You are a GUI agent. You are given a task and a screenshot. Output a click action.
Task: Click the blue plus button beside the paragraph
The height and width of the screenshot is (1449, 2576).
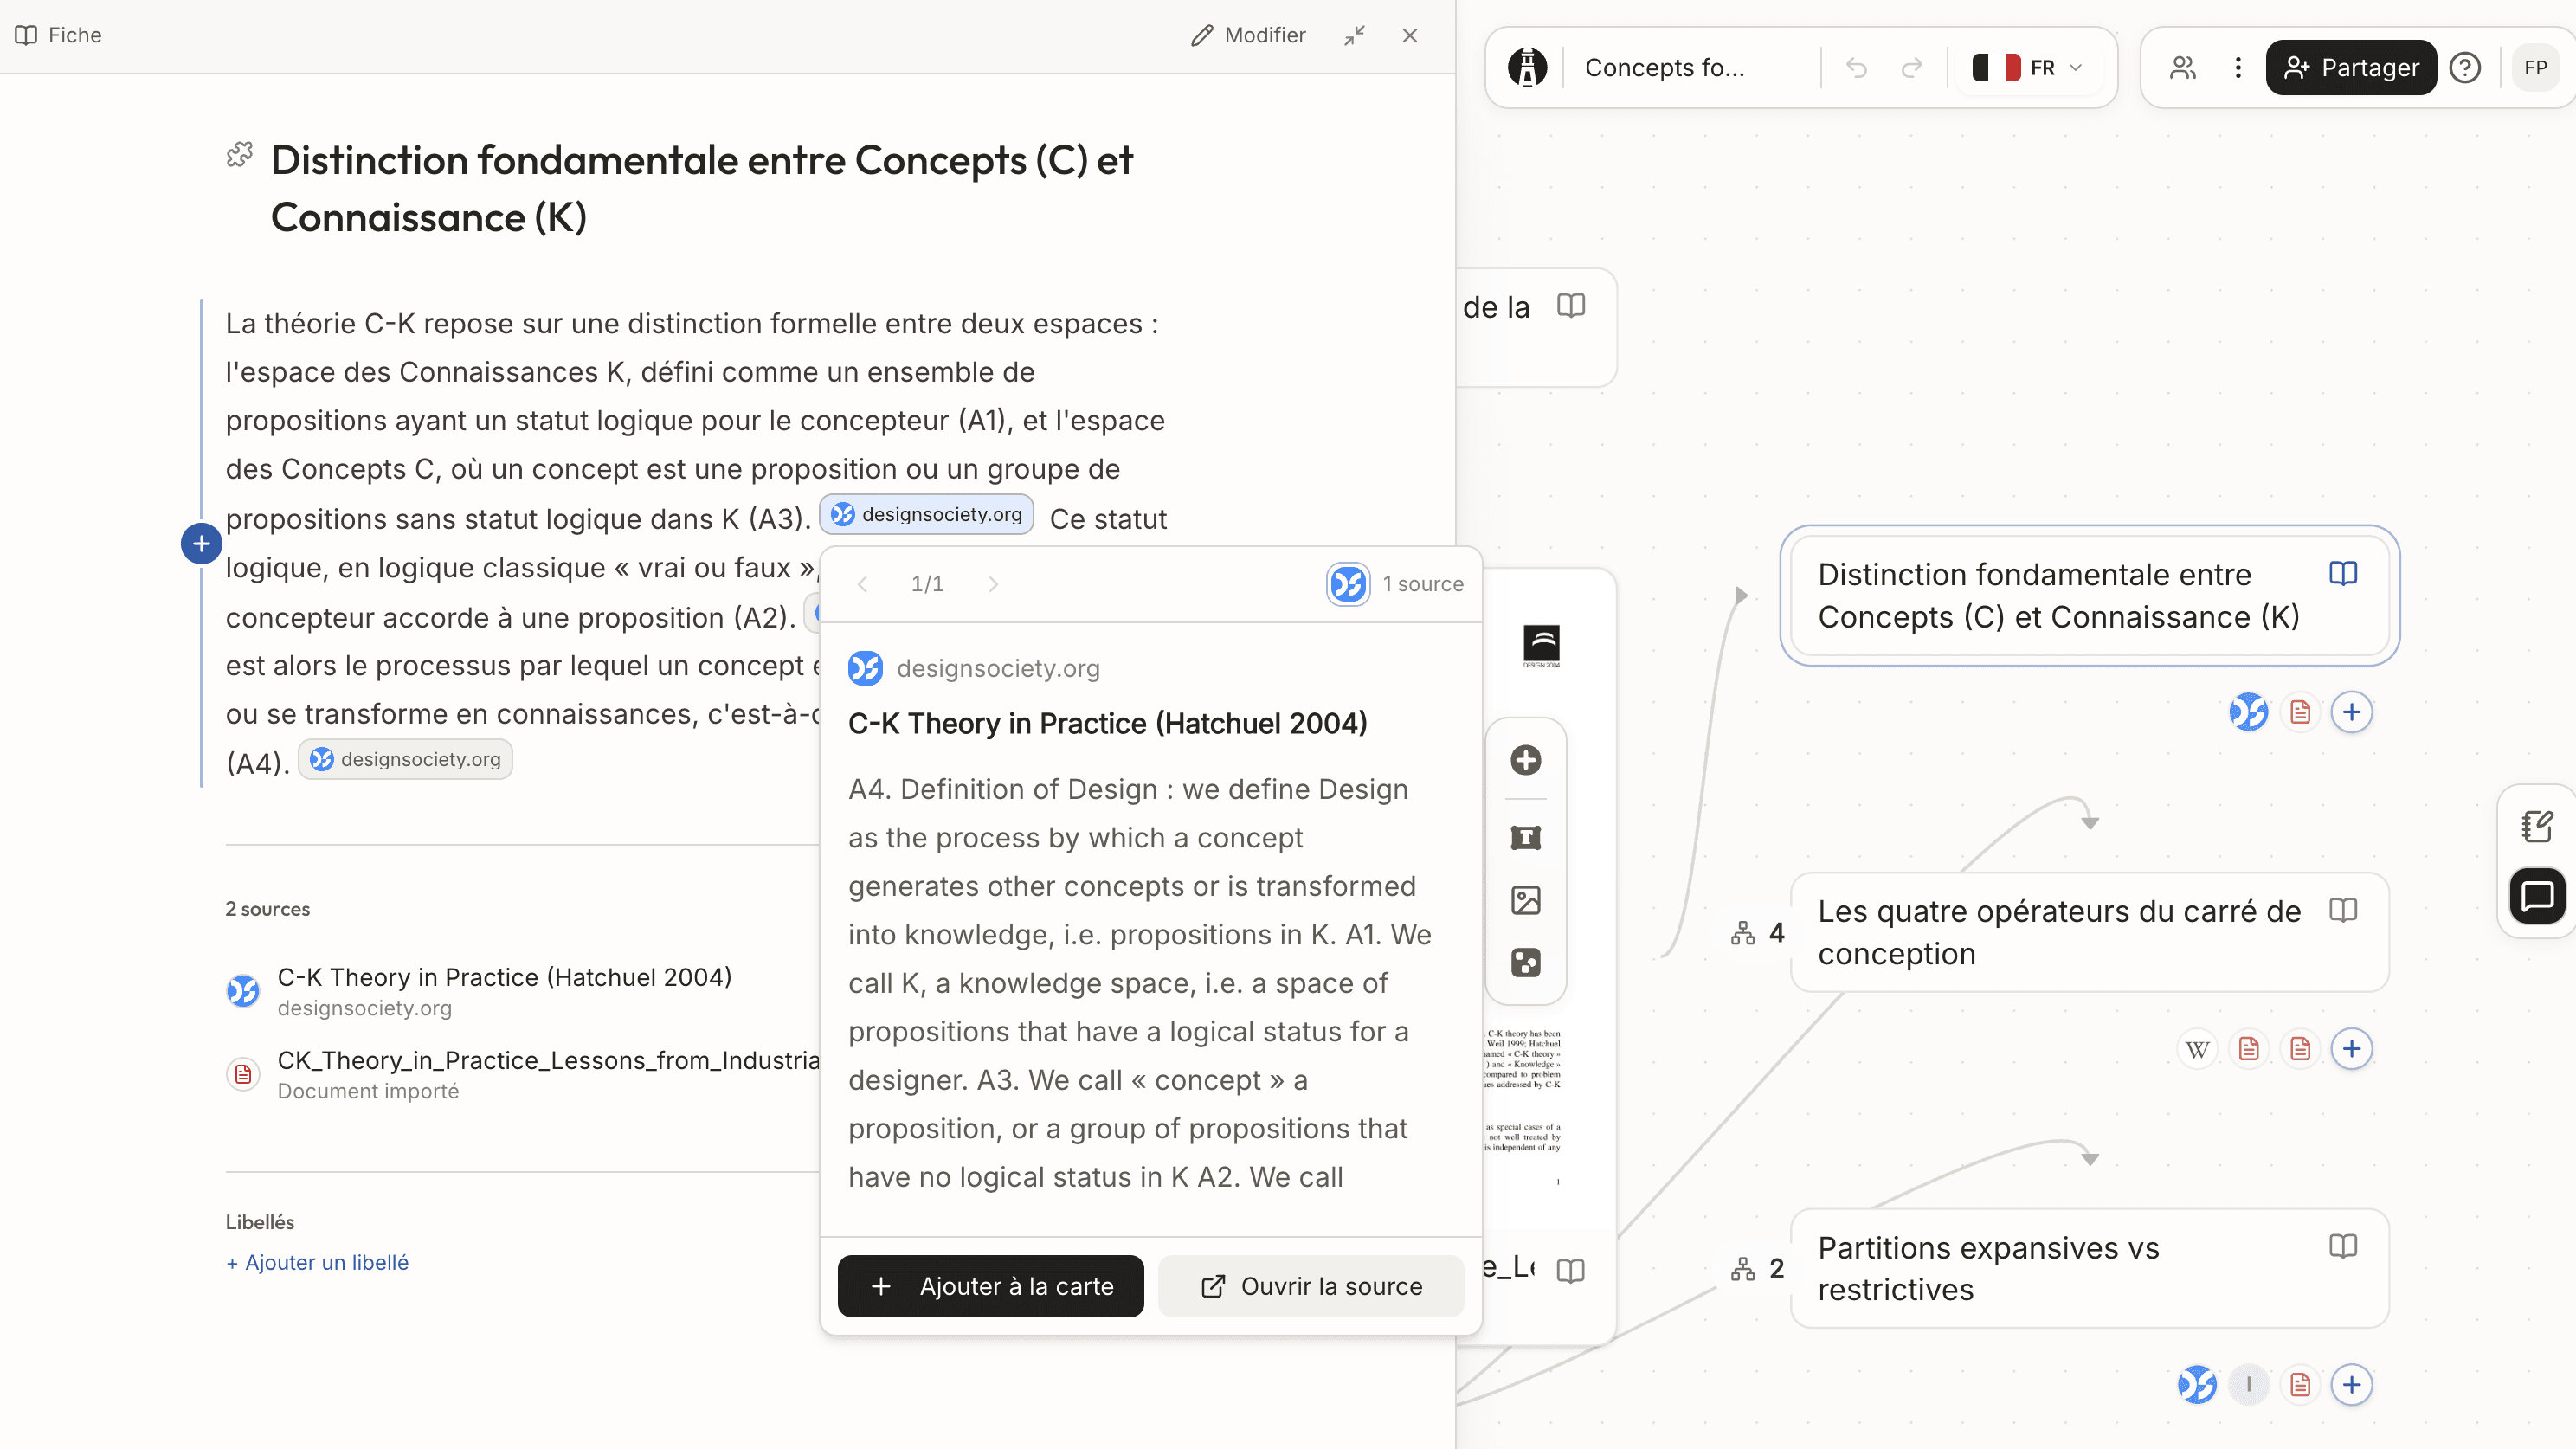(201, 543)
